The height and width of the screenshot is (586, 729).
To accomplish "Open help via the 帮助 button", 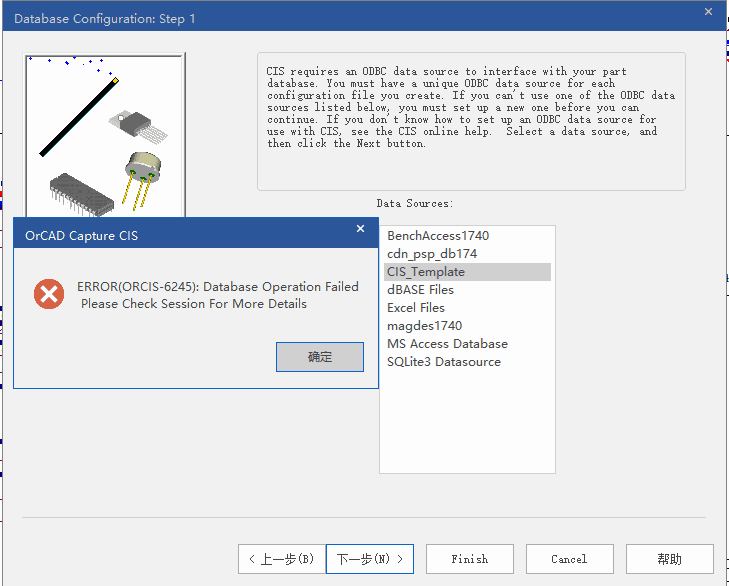I will click(669, 559).
